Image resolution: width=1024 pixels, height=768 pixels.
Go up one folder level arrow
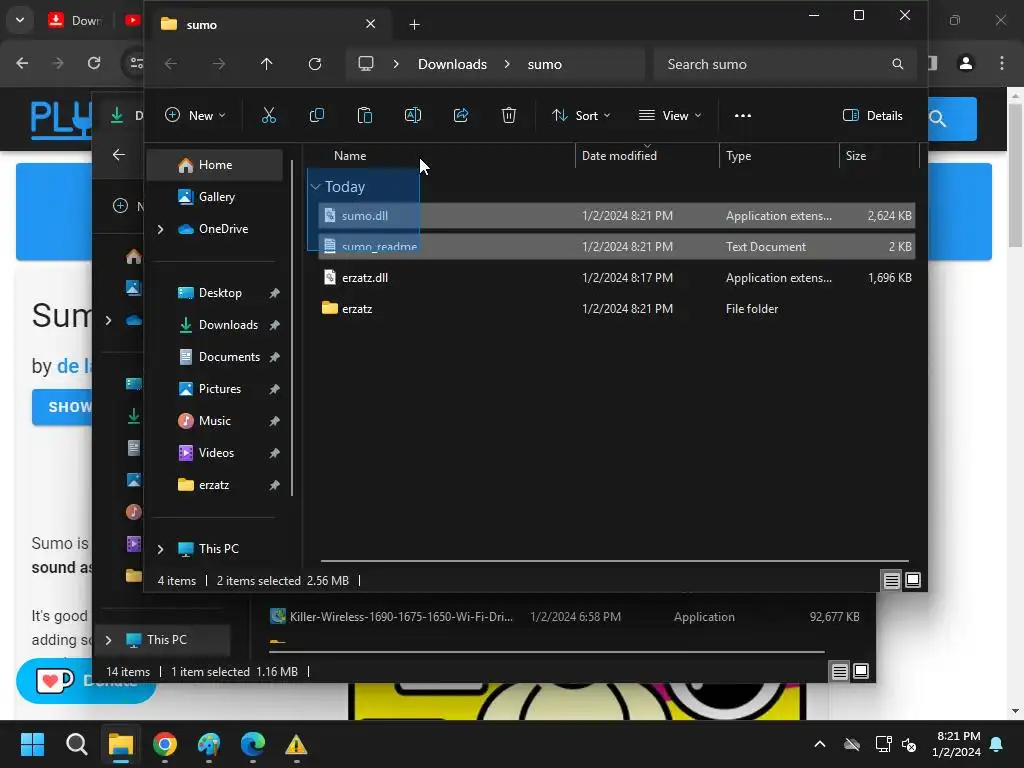point(266,64)
